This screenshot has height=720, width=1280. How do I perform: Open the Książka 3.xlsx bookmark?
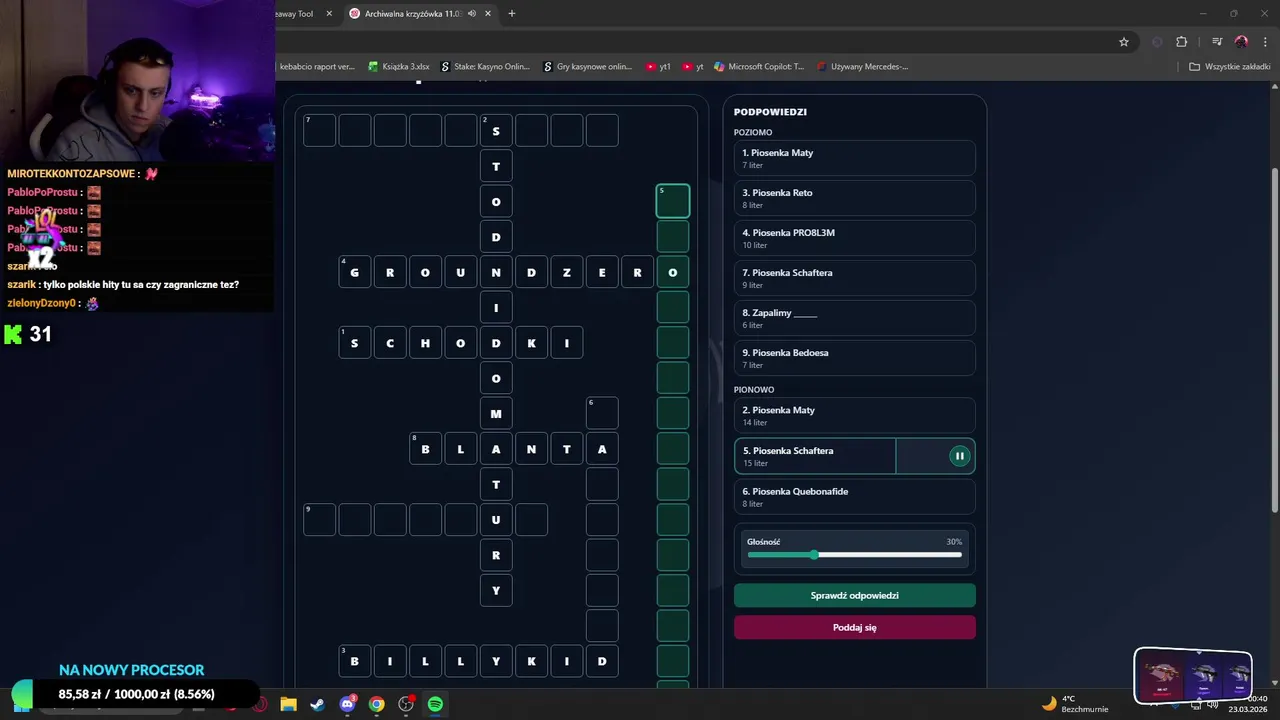coord(399,67)
